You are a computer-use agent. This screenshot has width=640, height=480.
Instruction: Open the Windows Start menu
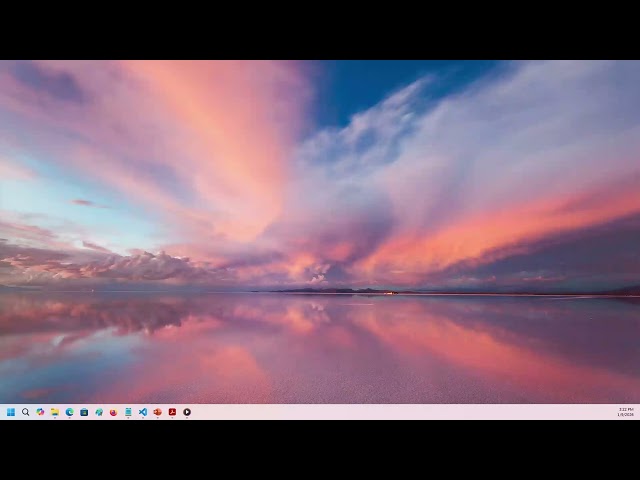point(11,412)
